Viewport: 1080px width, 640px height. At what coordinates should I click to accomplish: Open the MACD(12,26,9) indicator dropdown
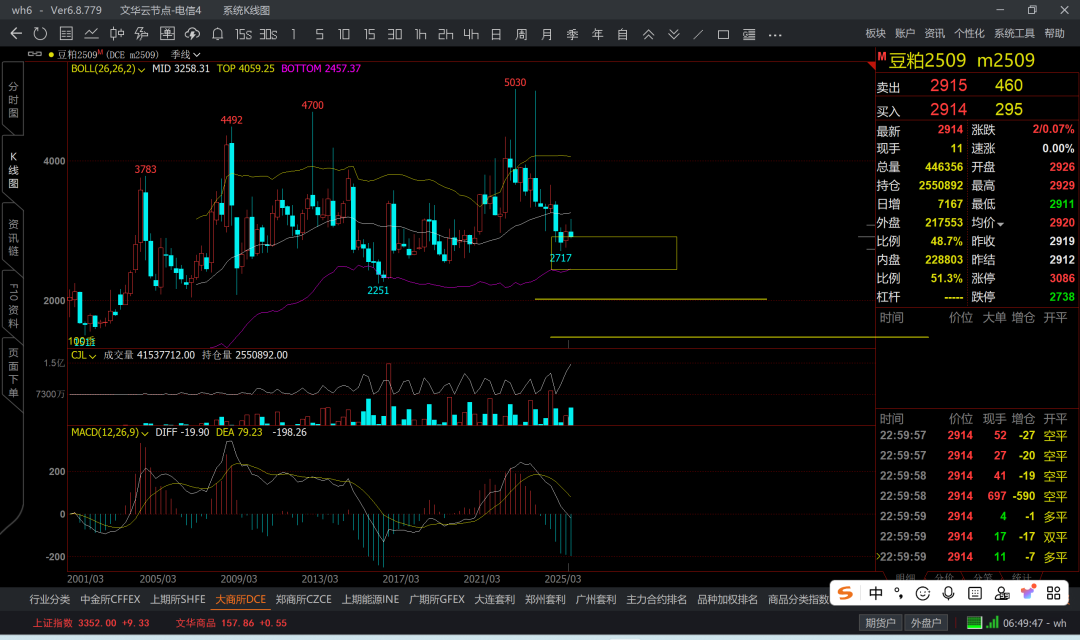146,432
